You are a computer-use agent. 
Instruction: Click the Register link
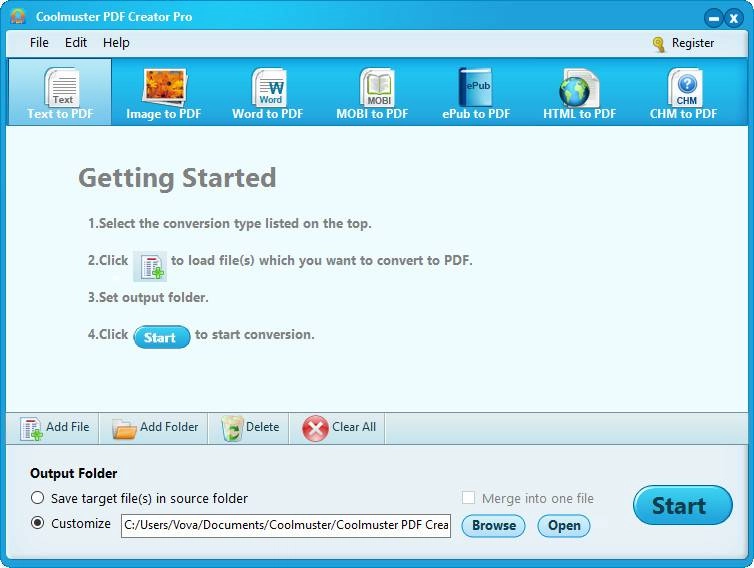click(x=692, y=43)
